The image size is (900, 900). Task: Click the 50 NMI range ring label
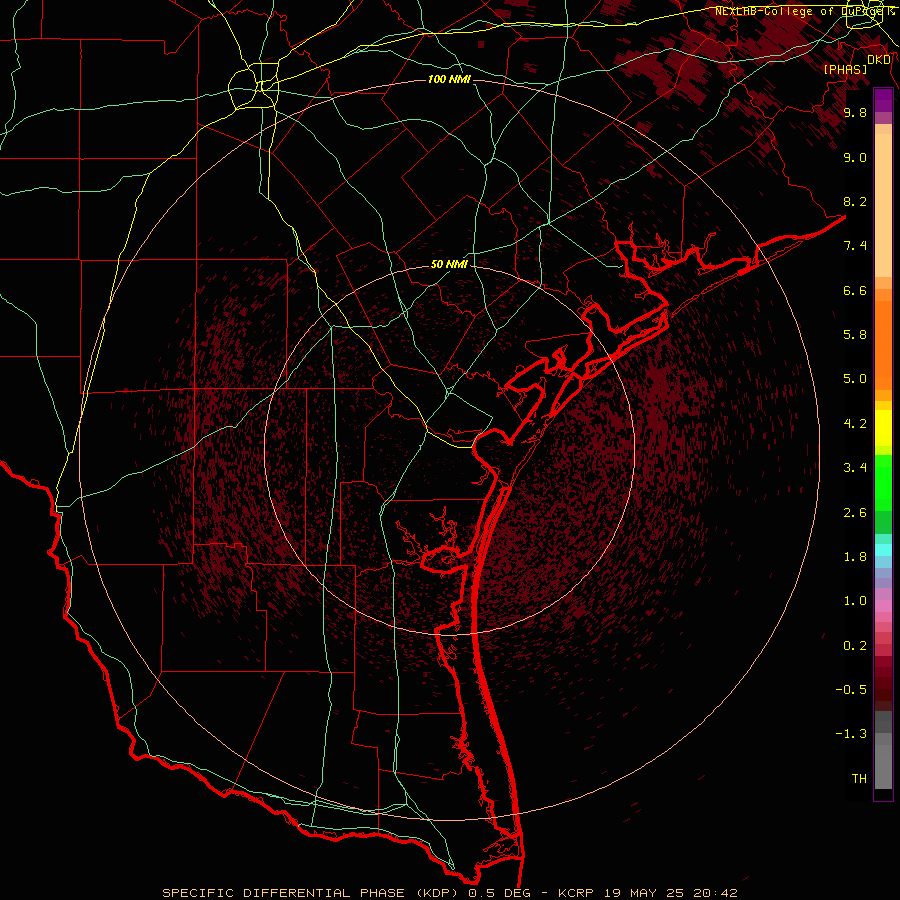tap(449, 264)
